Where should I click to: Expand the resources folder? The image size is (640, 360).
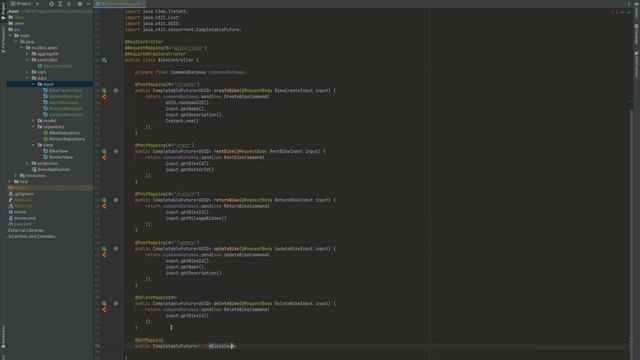click(16, 176)
